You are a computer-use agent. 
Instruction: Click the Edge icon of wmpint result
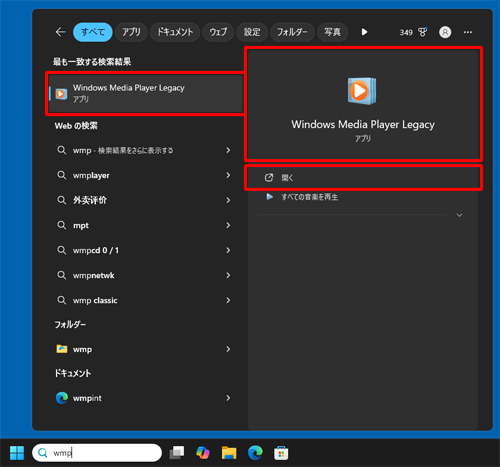click(x=62, y=398)
